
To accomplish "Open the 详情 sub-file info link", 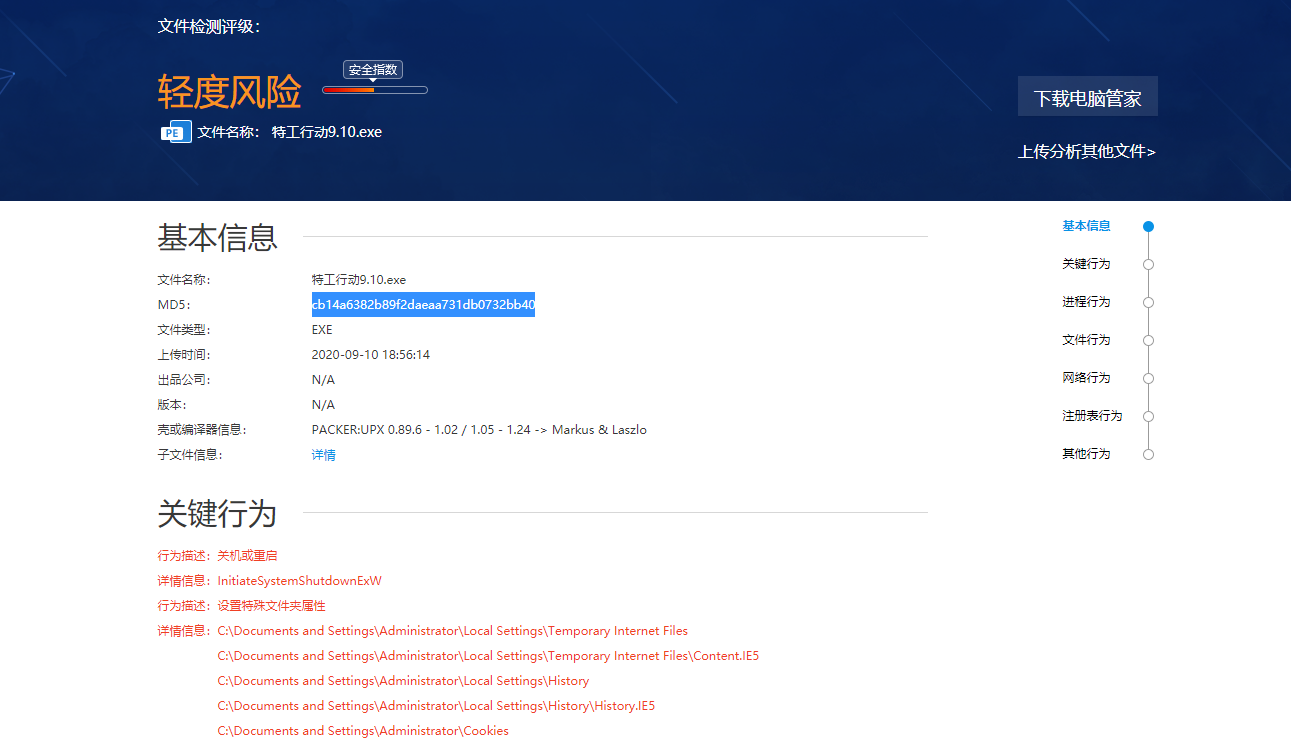I will (x=324, y=455).
